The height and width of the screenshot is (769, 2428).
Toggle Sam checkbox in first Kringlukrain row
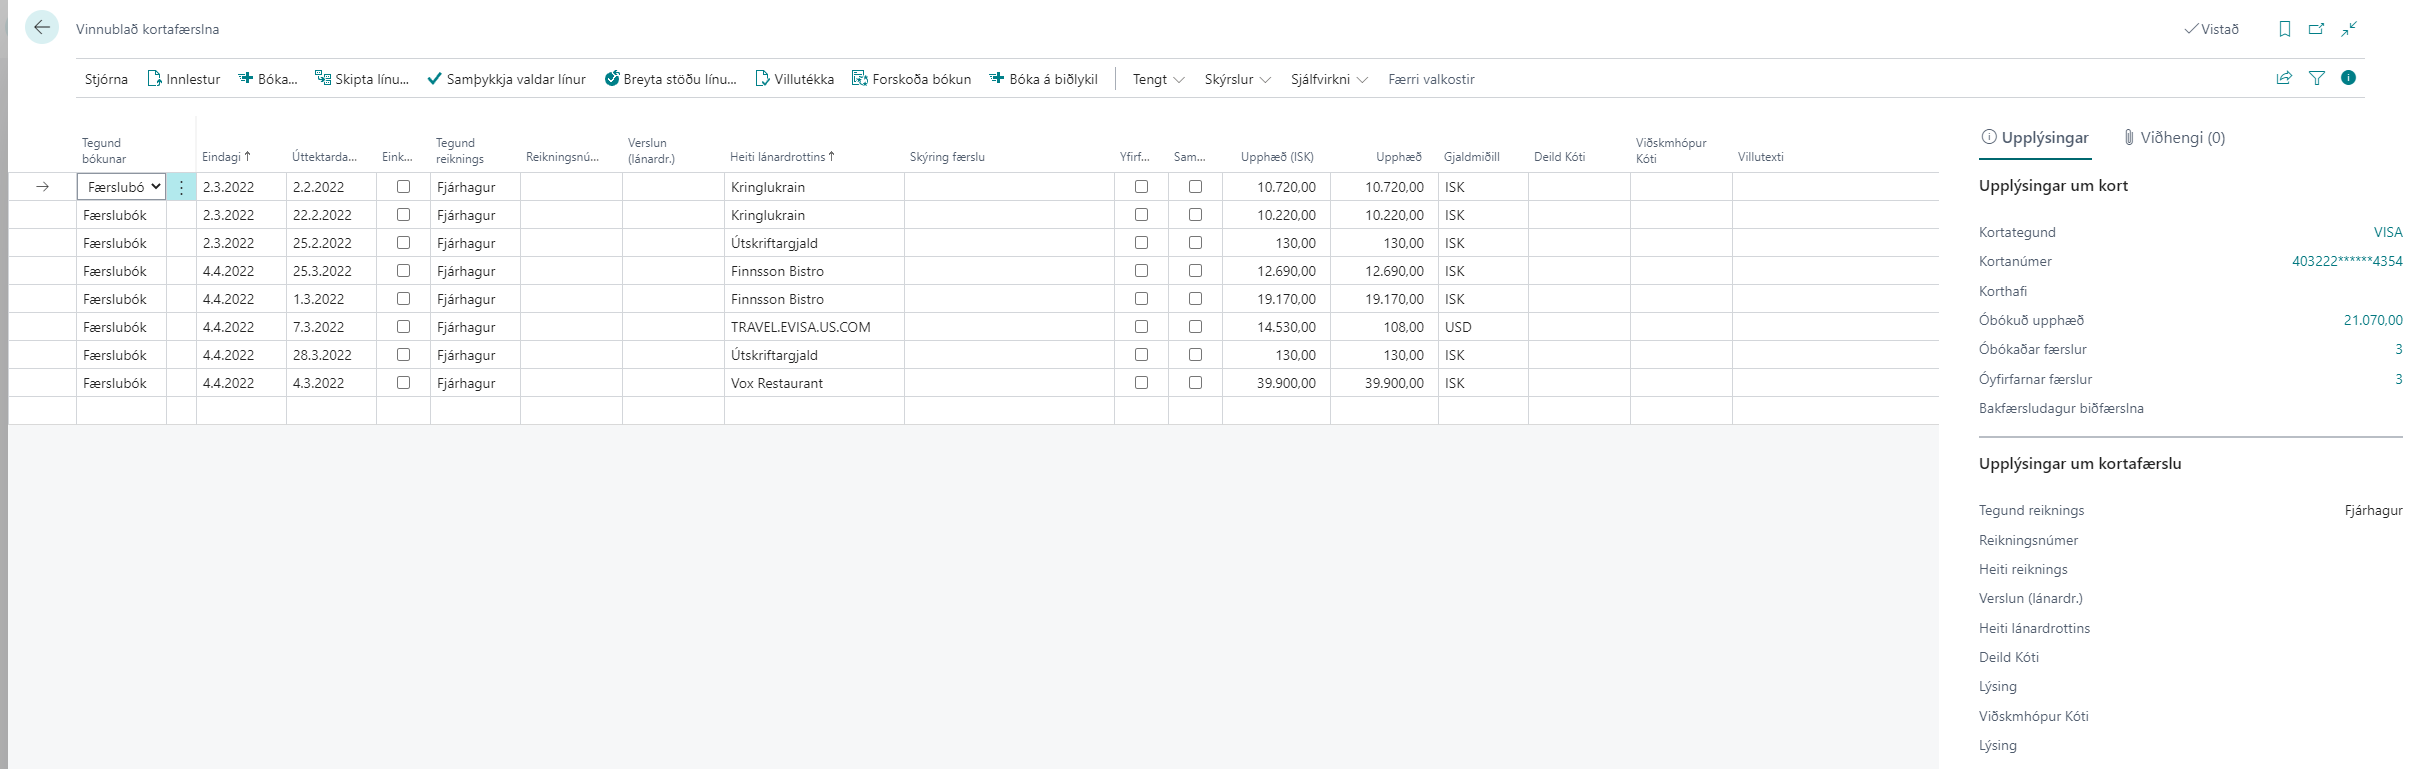point(1195,187)
